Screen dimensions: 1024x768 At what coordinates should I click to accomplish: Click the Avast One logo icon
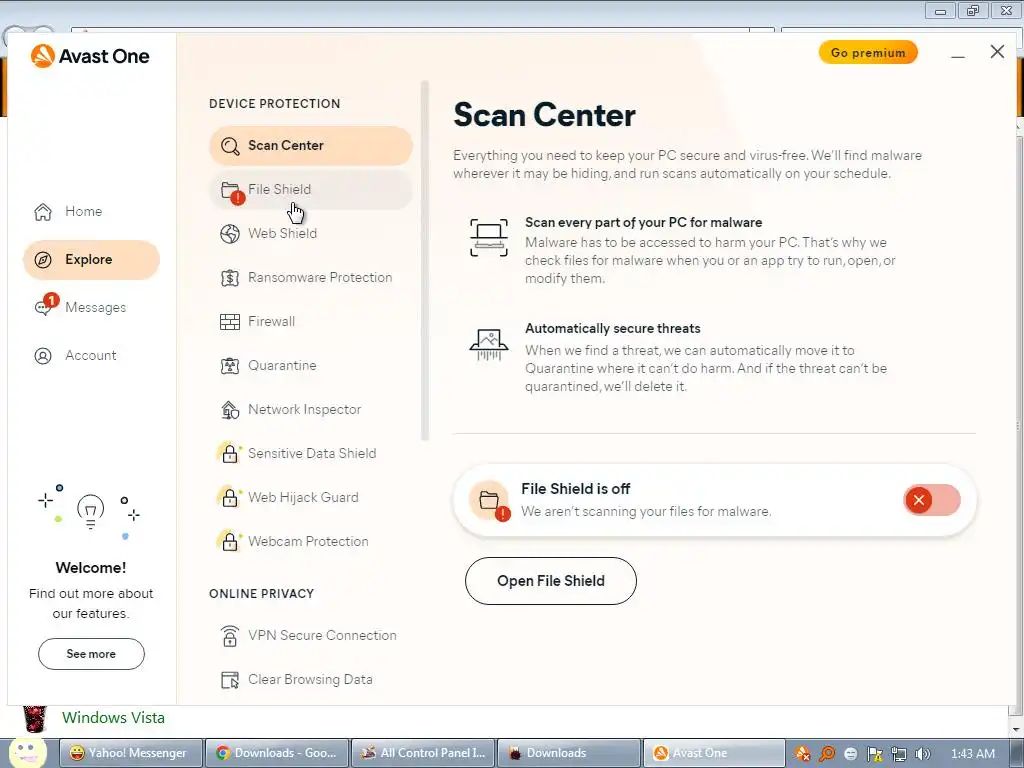pos(42,56)
